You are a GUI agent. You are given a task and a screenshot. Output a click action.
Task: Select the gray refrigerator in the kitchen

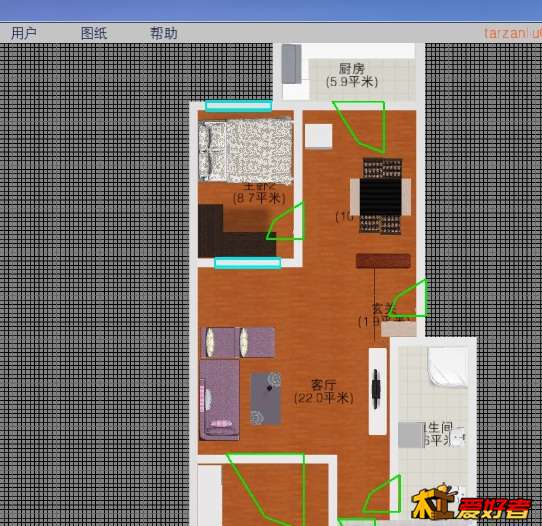[x=291, y=64]
